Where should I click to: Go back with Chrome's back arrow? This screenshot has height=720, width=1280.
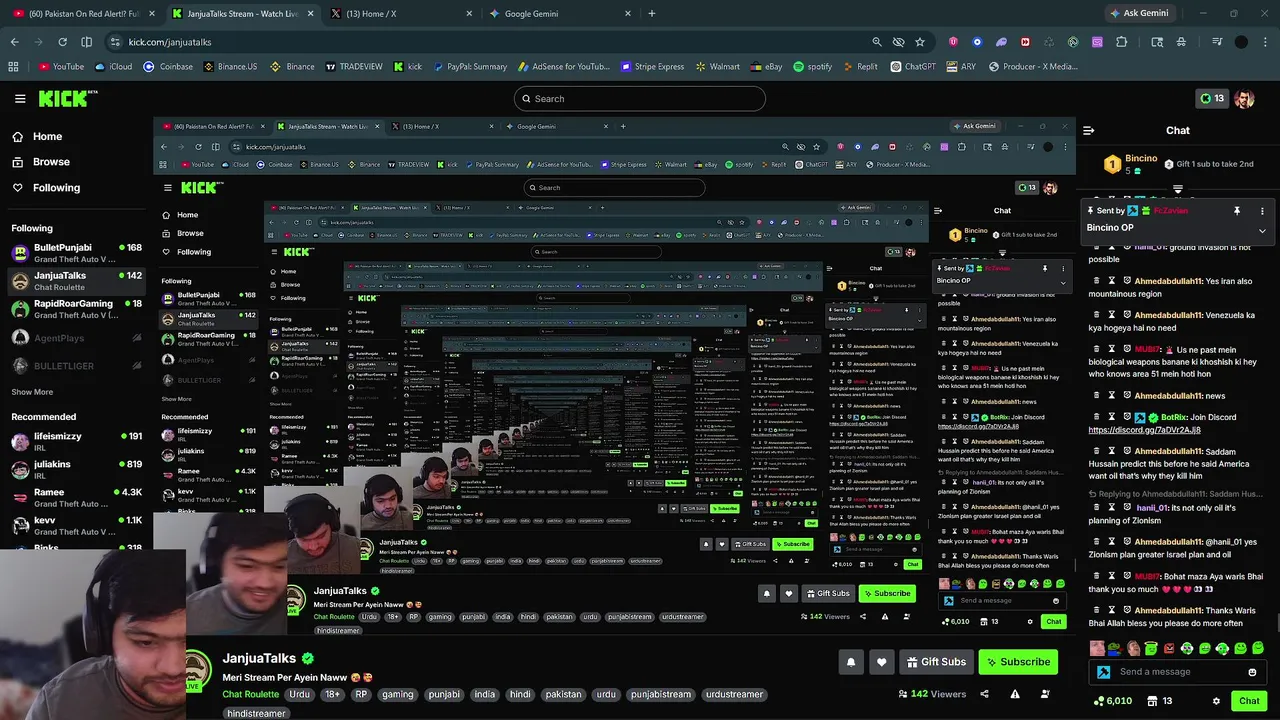14,42
